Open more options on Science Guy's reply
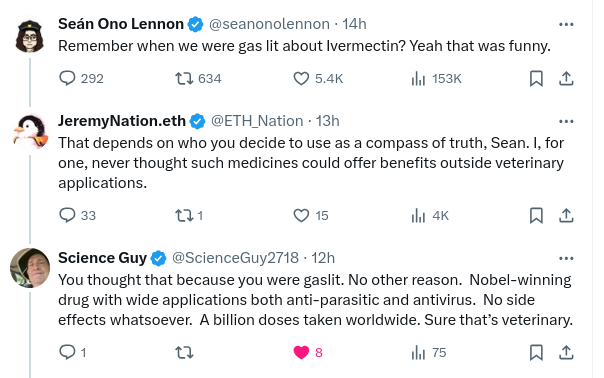Viewport: 604px width, 378px height. [x=566, y=258]
